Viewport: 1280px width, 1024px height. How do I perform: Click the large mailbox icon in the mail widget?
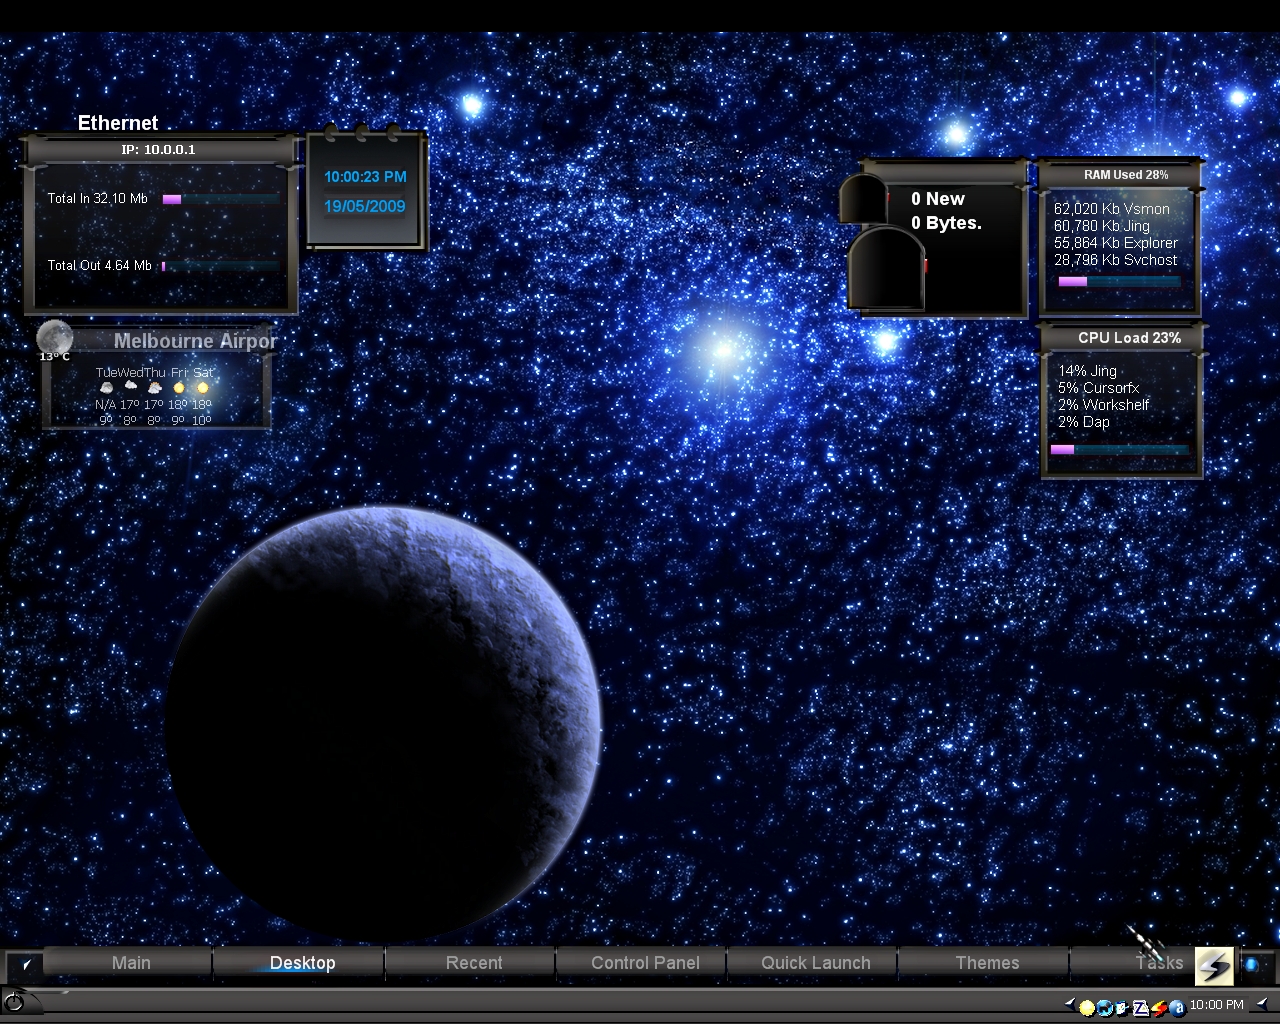pyautogui.click(x=886, y=268)
